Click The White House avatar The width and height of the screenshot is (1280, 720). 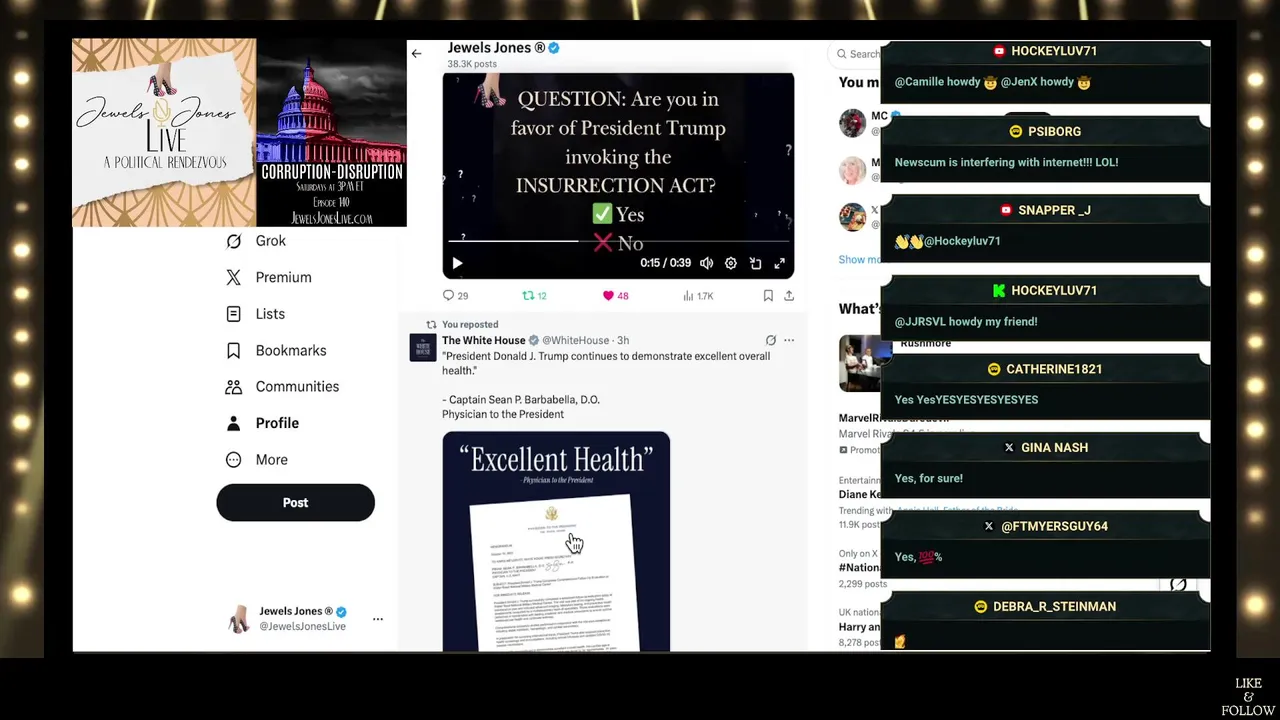[422, 347]
